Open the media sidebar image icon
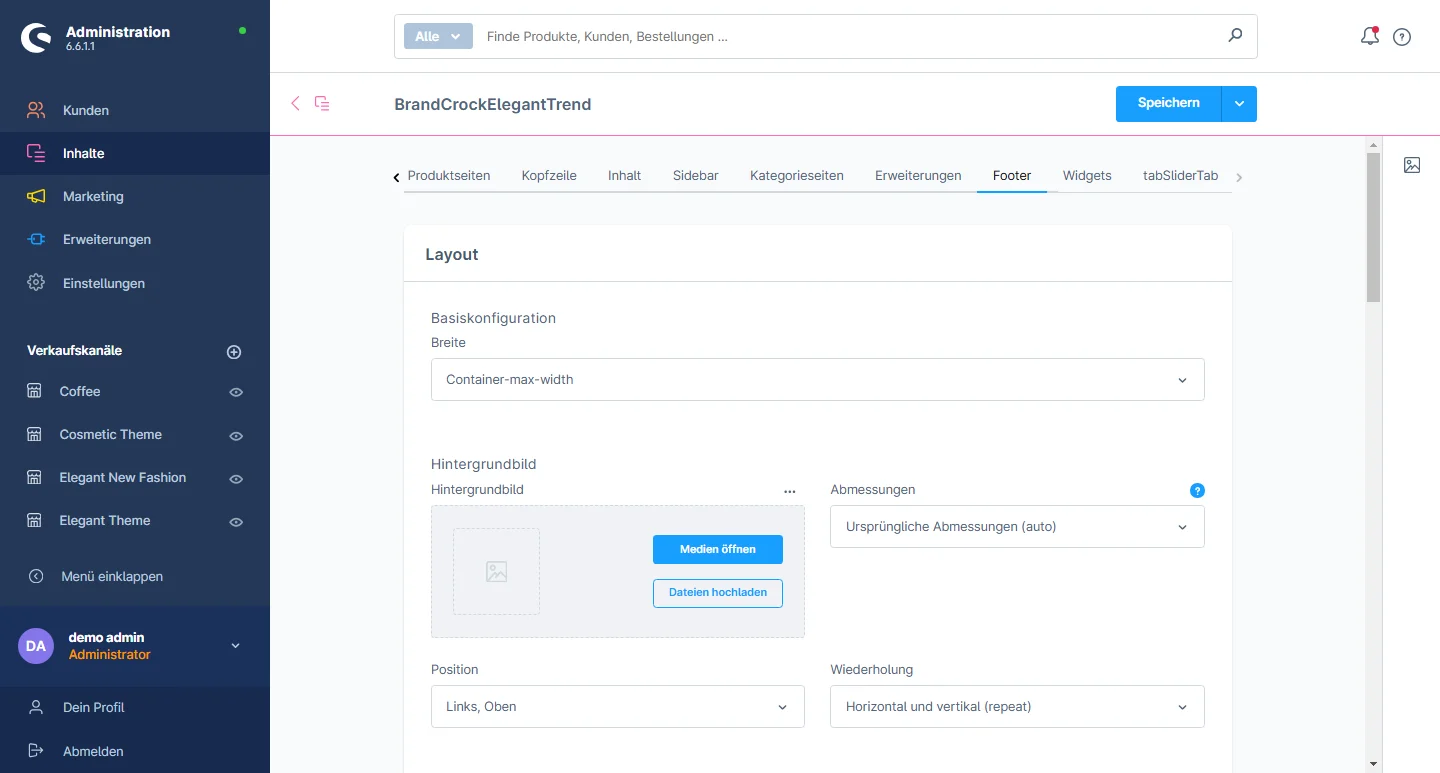1440x773 pixels. point(1412,166)
